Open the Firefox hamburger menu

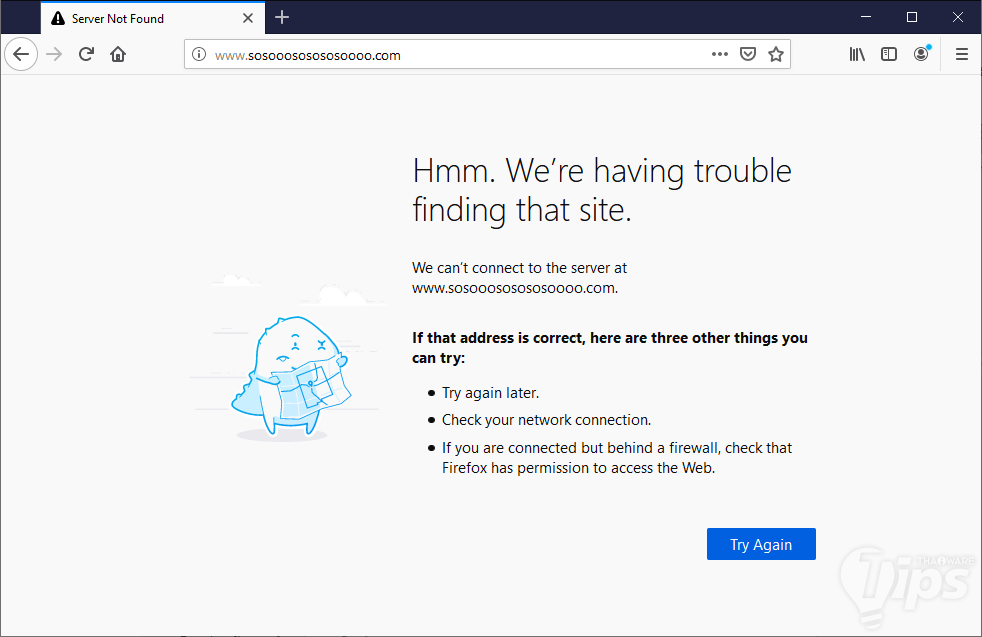pyautogui.click(x=962, y=55)
